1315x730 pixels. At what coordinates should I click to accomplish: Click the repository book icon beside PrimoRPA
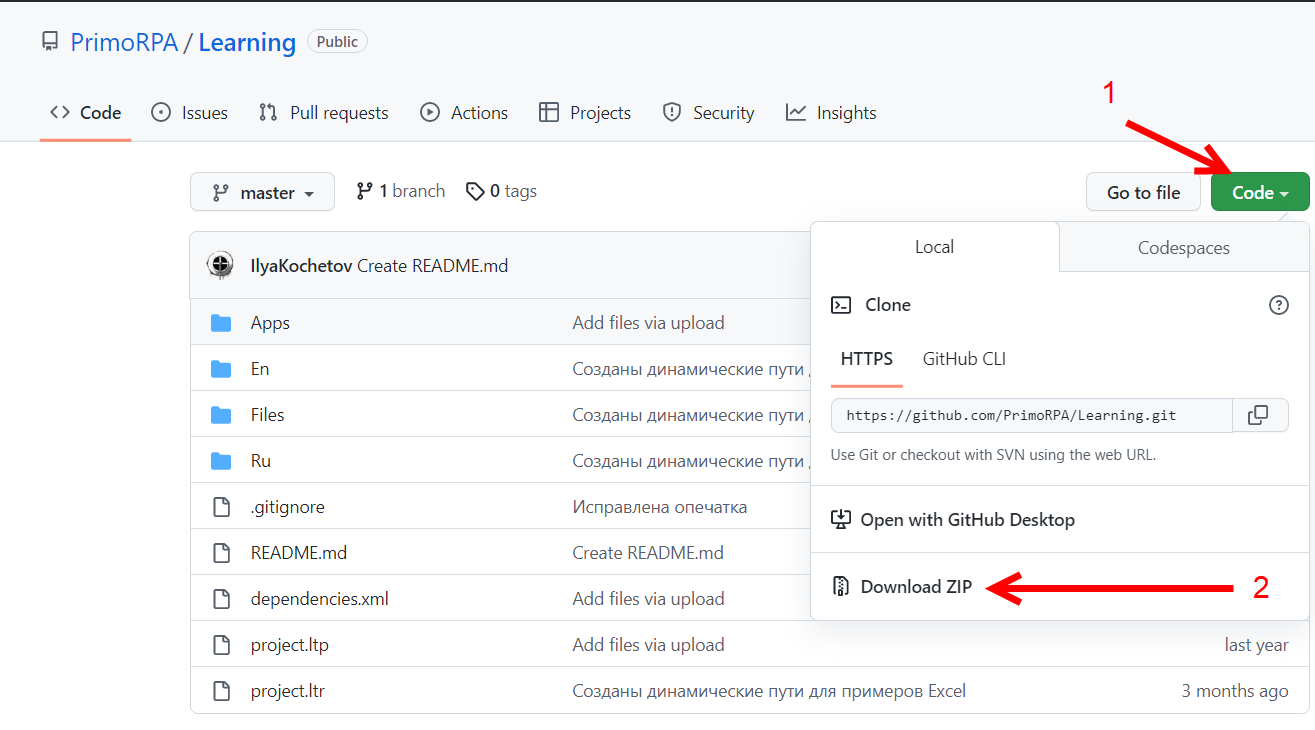click(49, 42)
